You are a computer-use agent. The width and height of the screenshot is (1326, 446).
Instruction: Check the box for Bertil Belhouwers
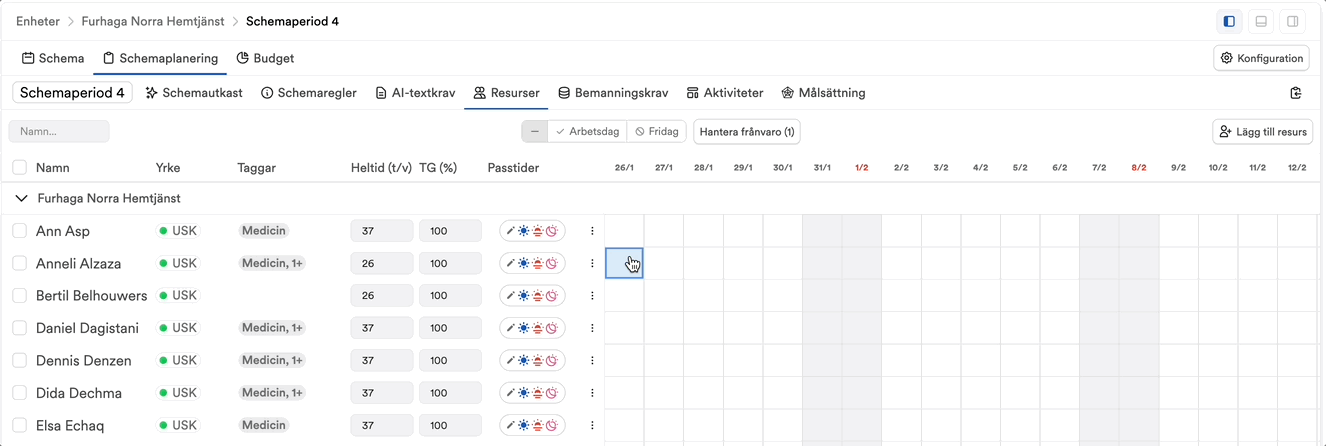tap(19, 296)
